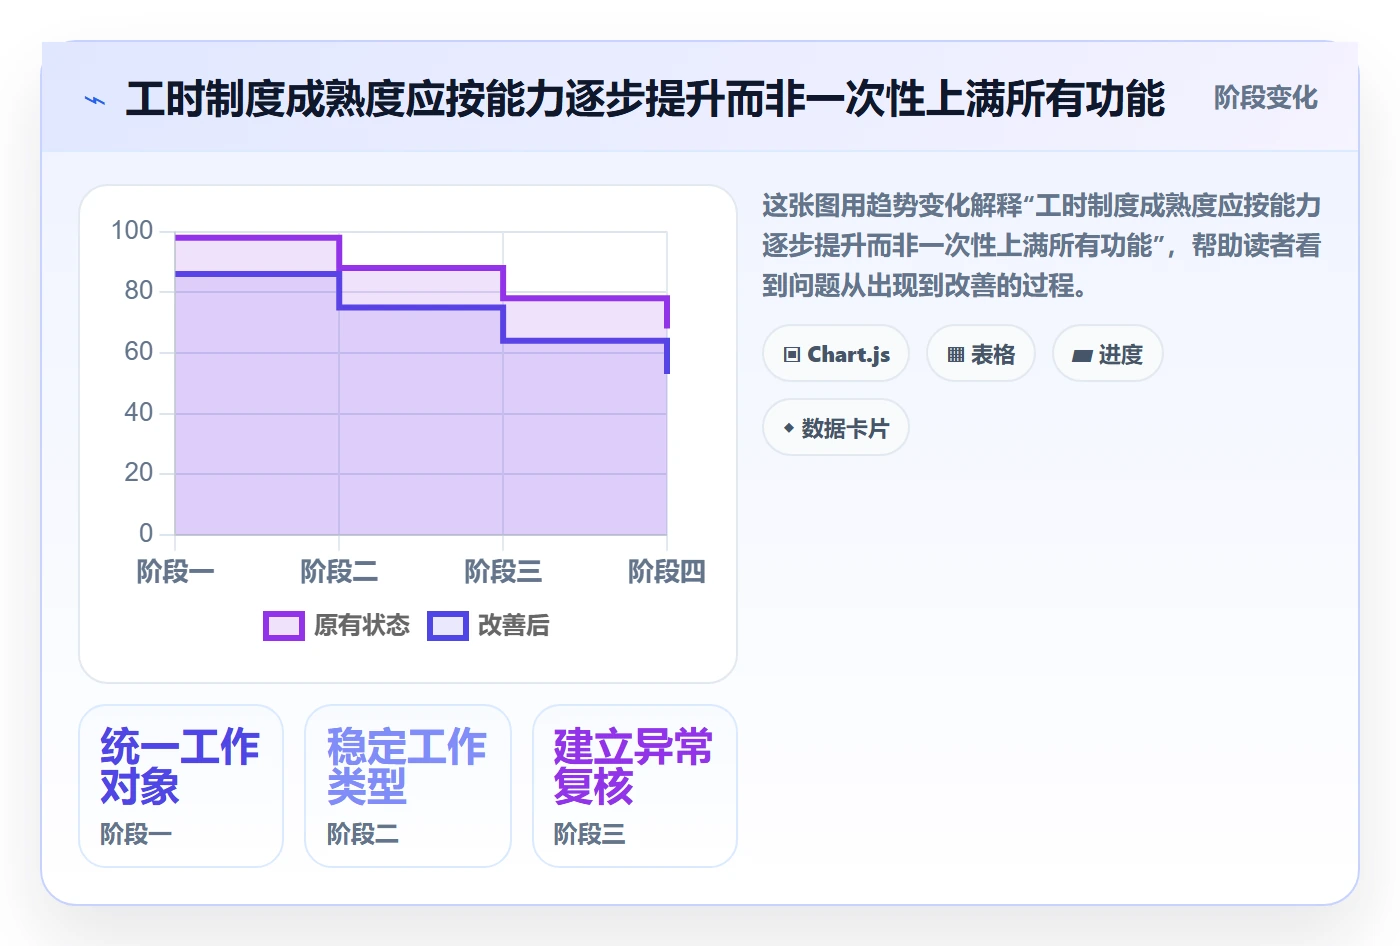The width and height of the screenshot is (1400, 946).
Task: Click the description paragraph beside the chart
Action: (1041, 246)
